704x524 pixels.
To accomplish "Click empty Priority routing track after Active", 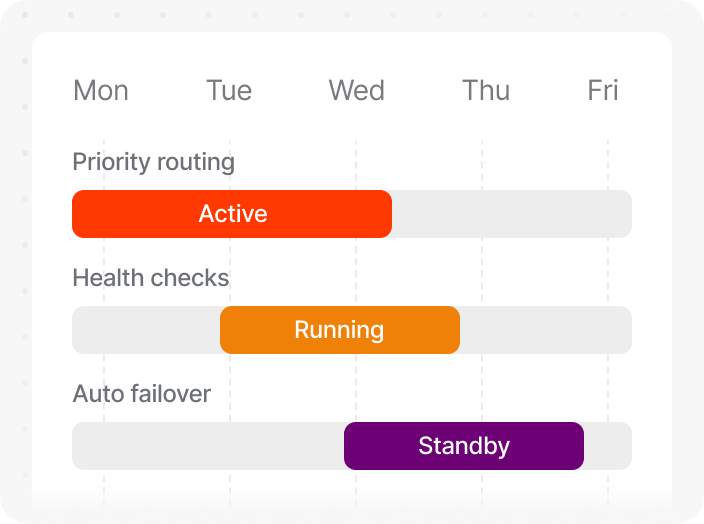I will pos(510,214).
